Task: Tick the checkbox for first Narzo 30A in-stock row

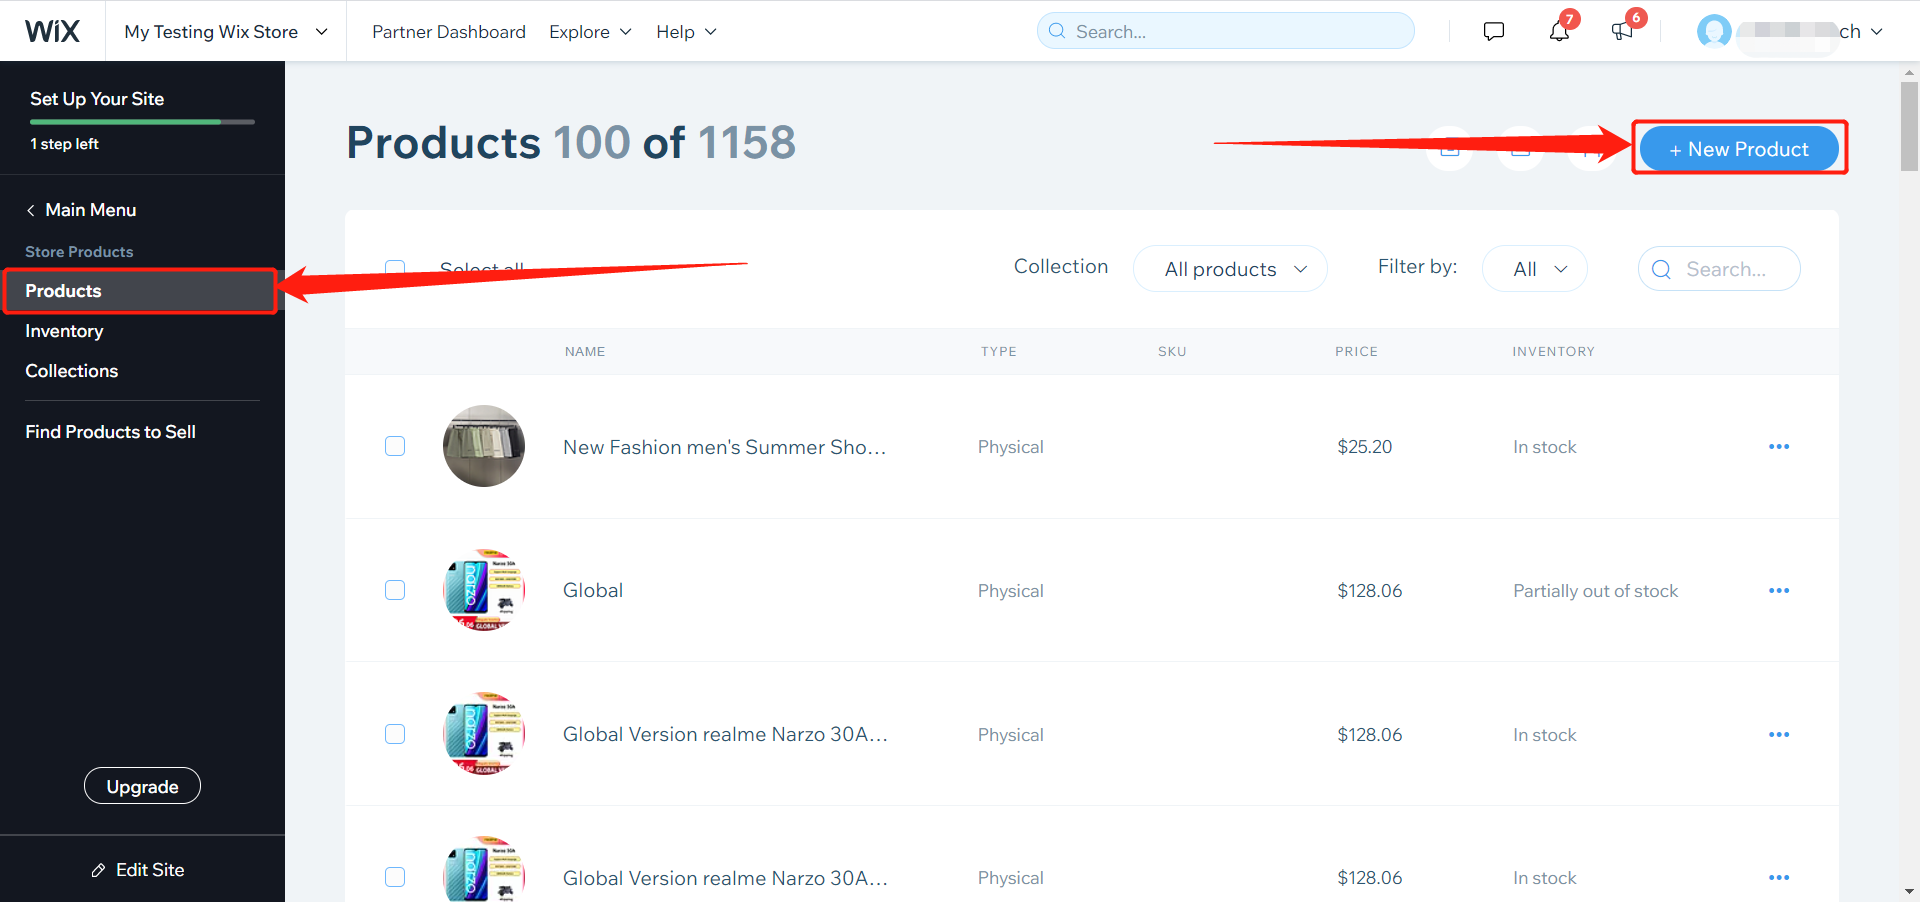Action: coord(395,734)
